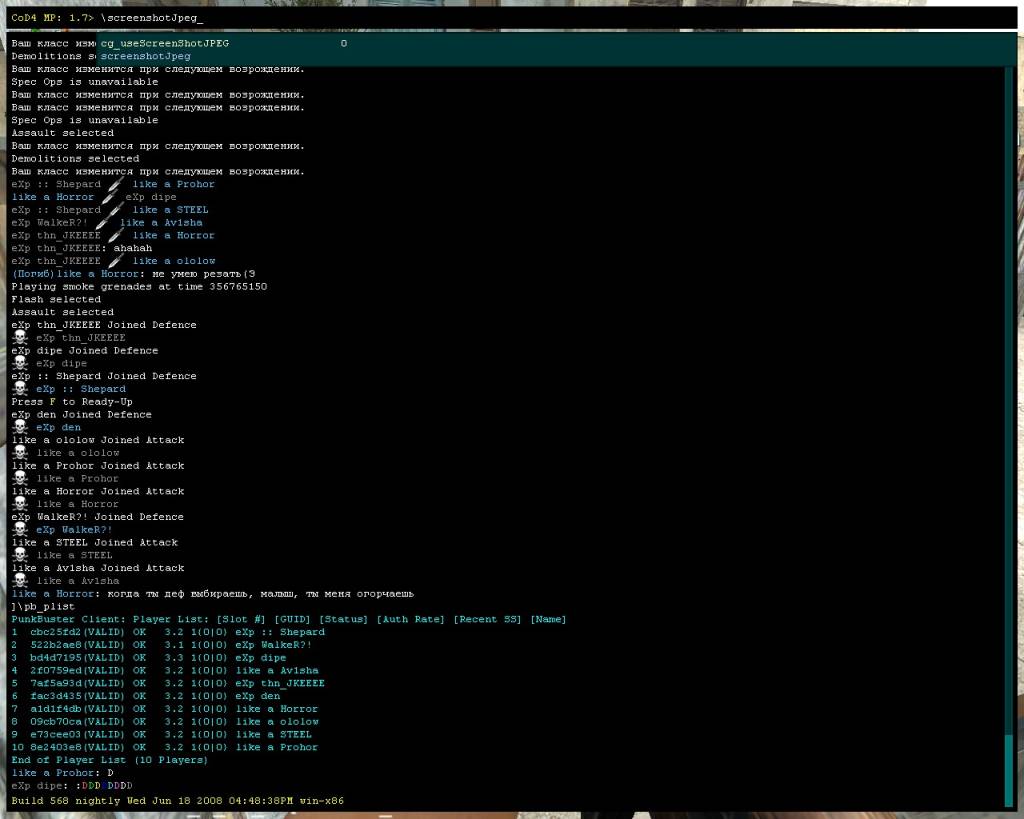Click the knife icon after thn_JKEEEE killing Horror
Viewport: 1024px width, 819px height.
tap(115, 236)
